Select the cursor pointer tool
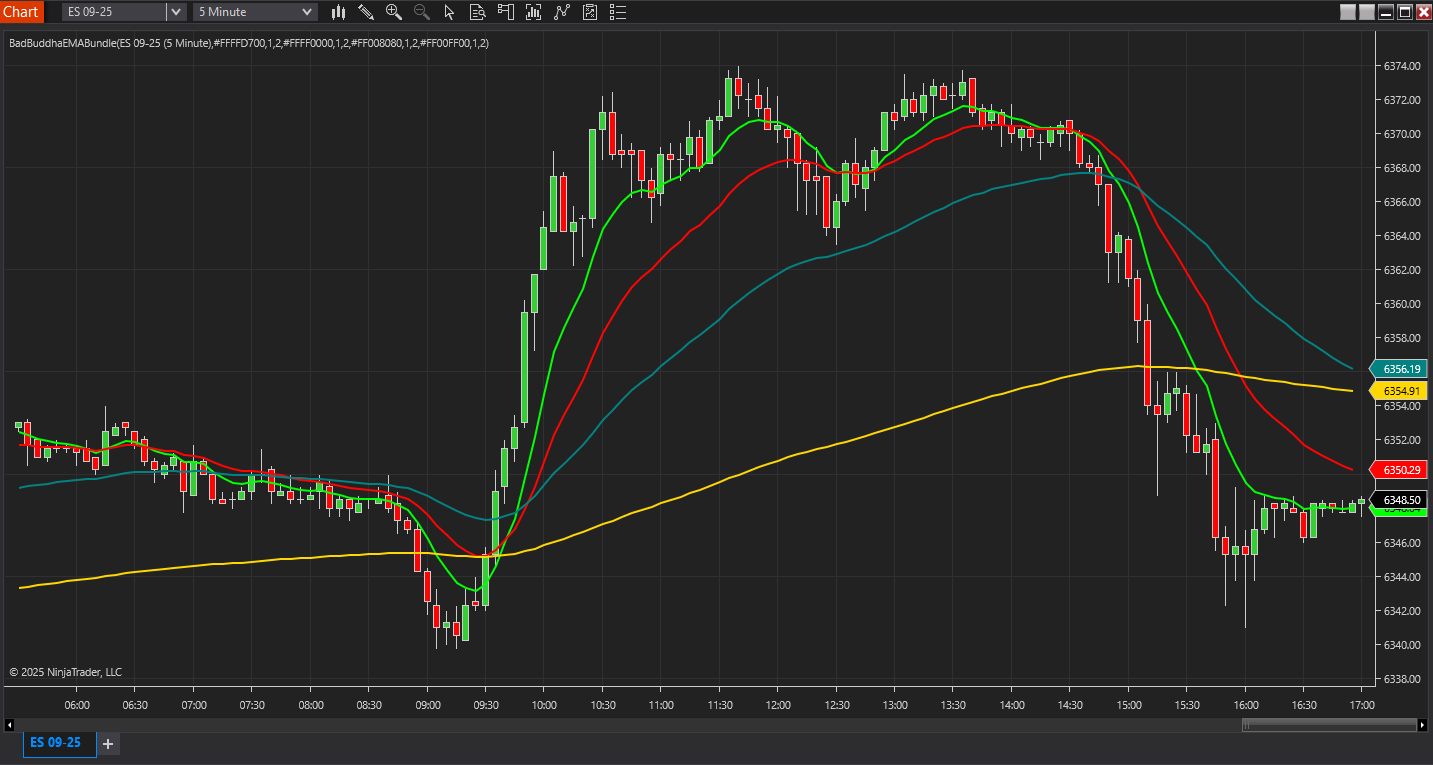This screenshot has height=765, width=1433. click(449, 12)
